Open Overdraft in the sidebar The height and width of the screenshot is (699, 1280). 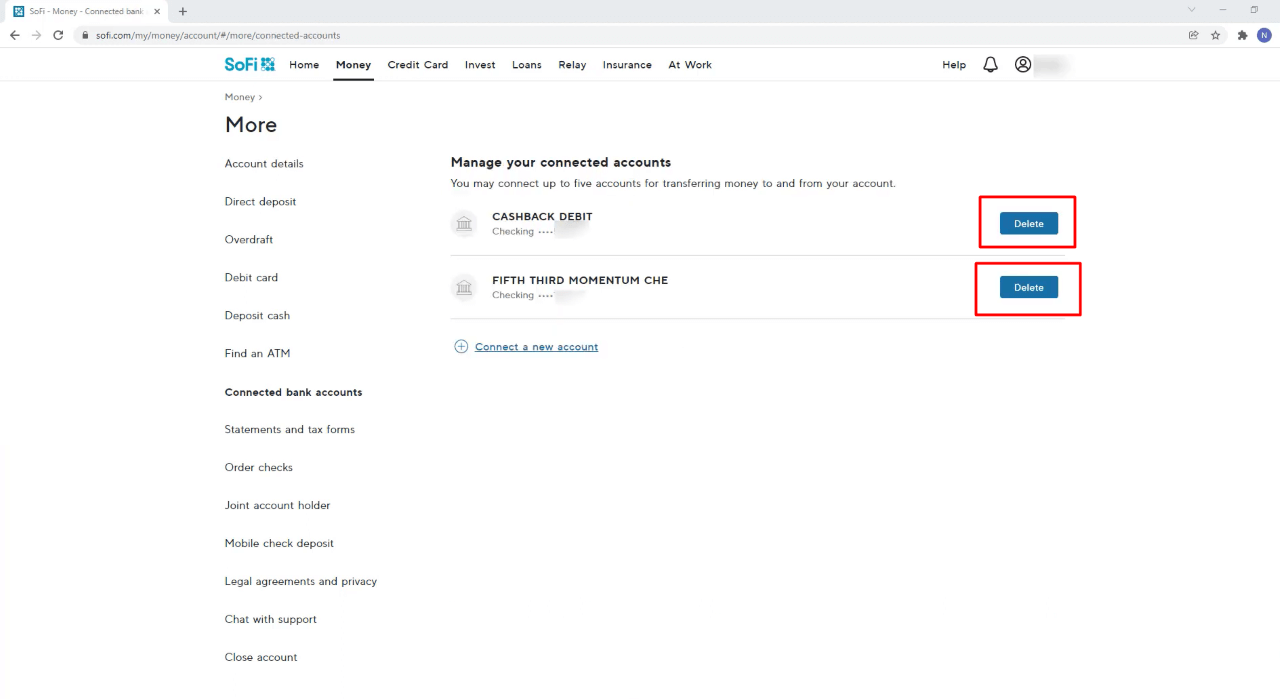point(249,240)
